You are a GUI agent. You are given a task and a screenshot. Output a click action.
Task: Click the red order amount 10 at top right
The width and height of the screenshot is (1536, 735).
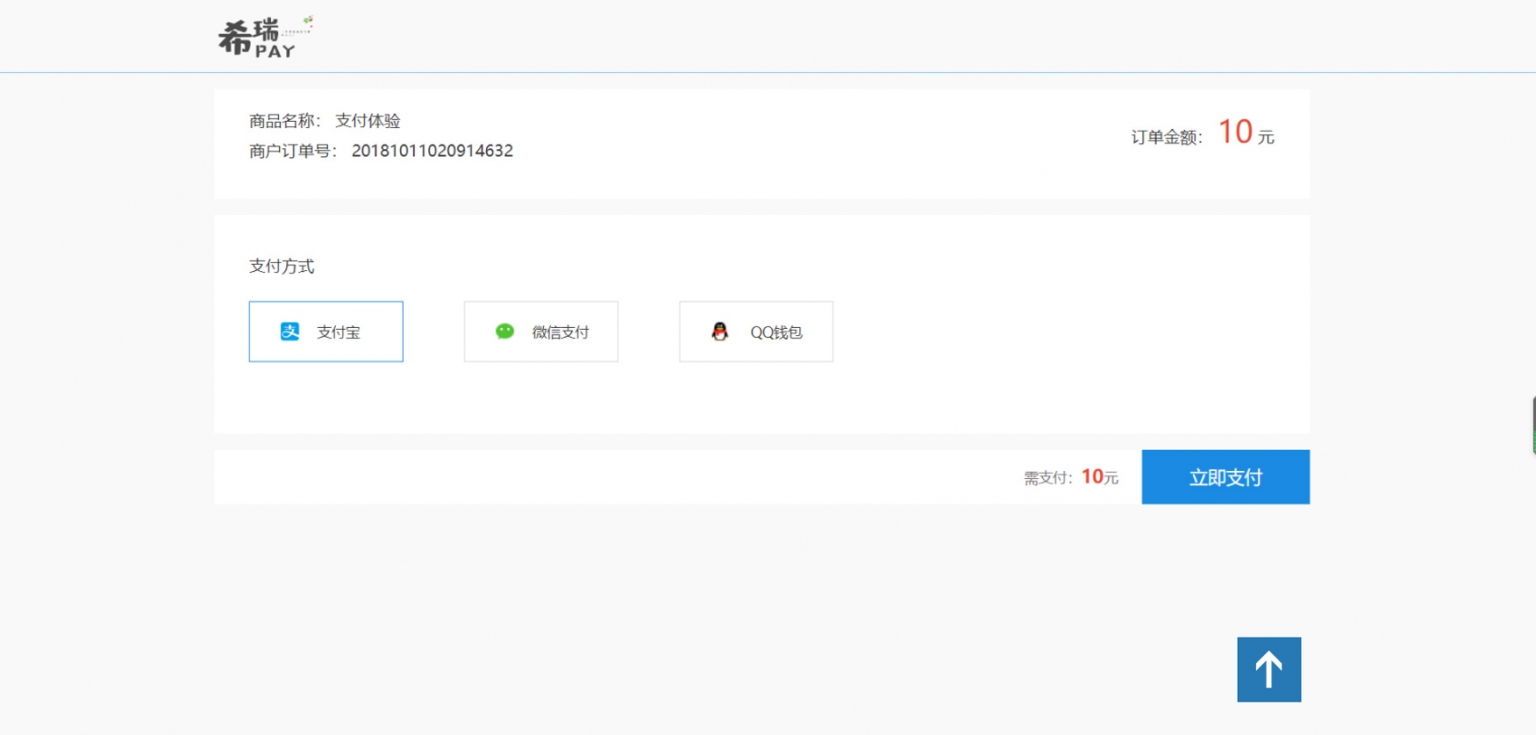coord(1235,132)
